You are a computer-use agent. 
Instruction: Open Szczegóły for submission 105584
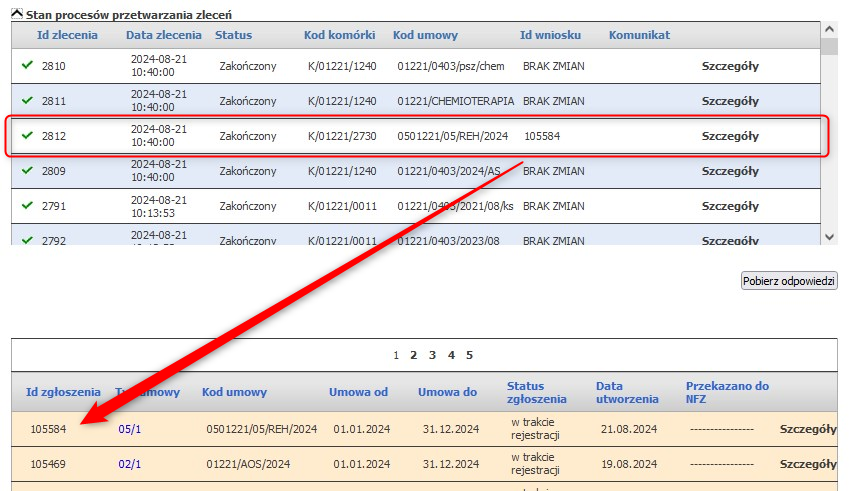(807, 429)
